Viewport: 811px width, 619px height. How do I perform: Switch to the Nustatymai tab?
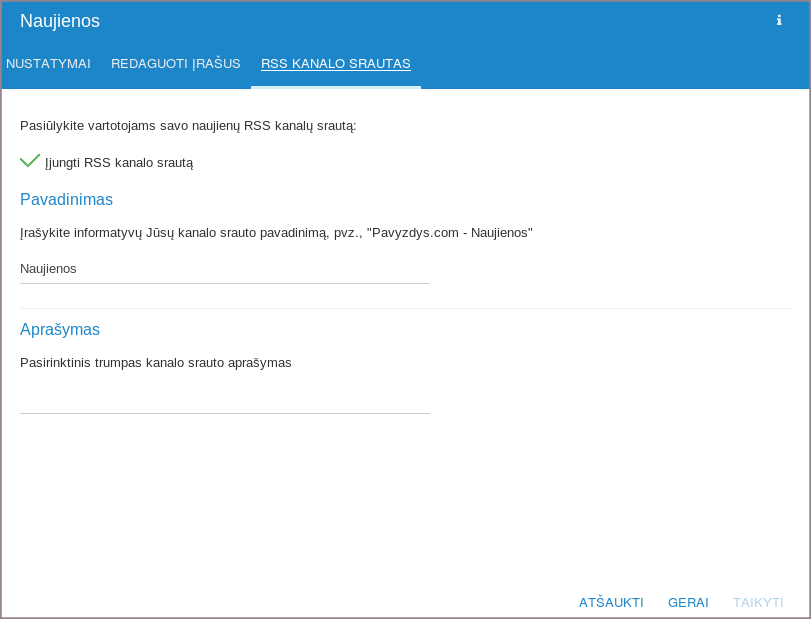pyautogui.click(x=48, y=64)
